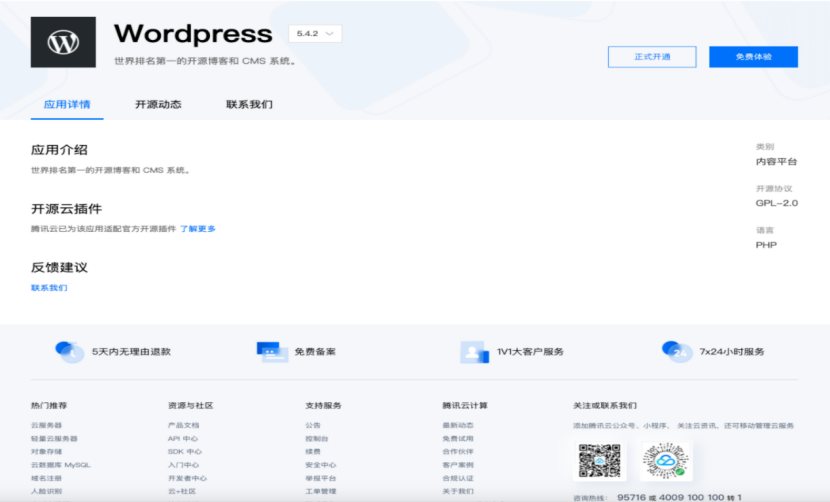Go to SDK 中心 link
The image size is (830, 502).
point(185,452)
